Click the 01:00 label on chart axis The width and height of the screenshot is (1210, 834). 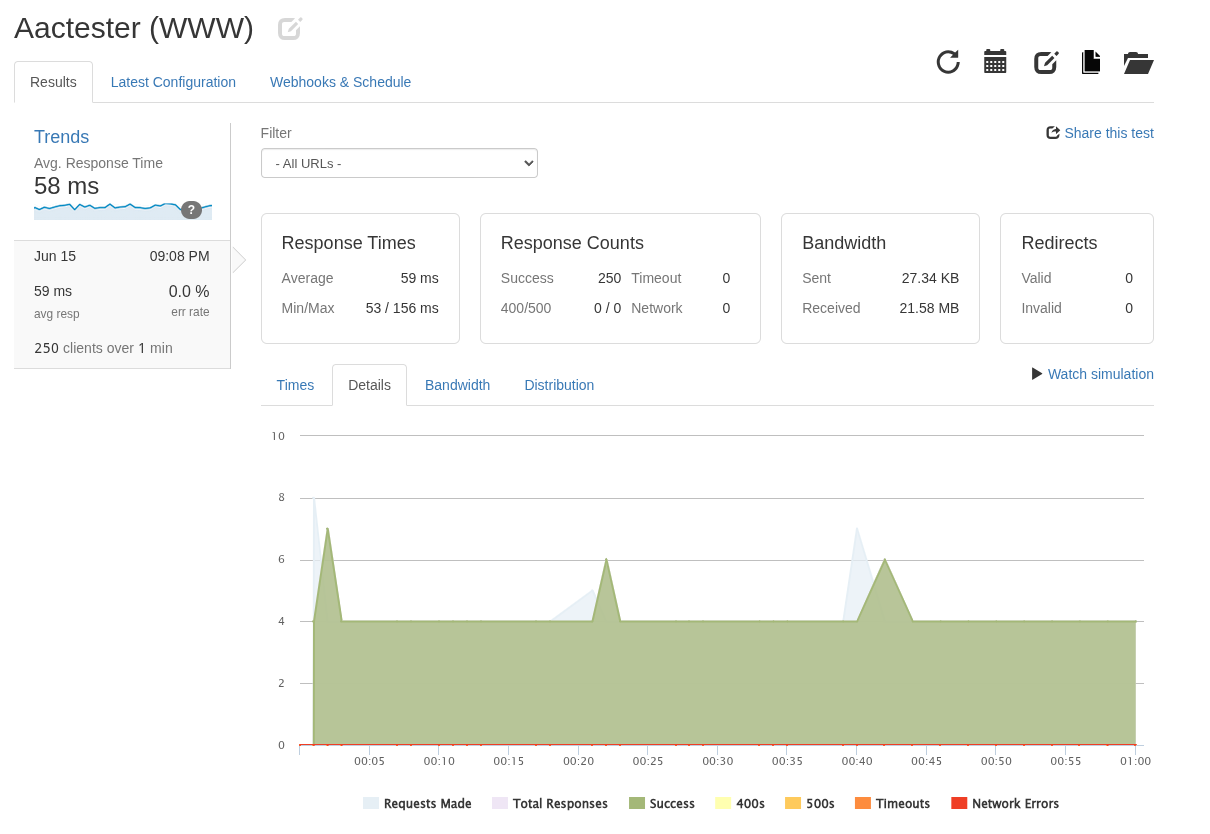(1135, 761)
